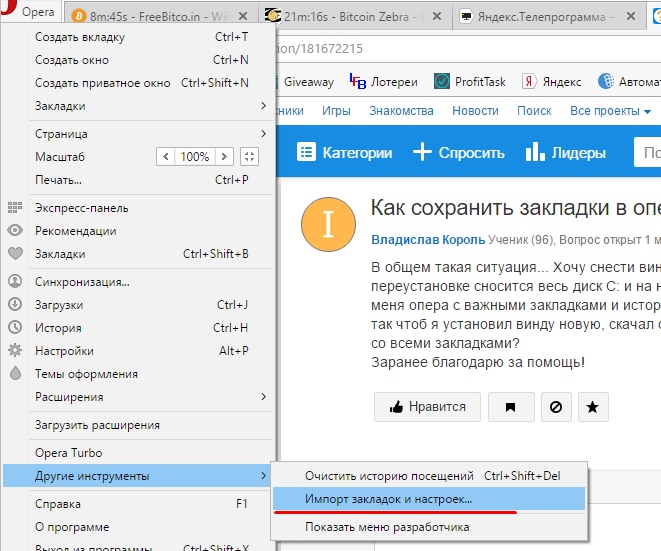Click the download arrow icon beside Загрузки
Image resolution: width=661 pixels, height=551 pixels.
pyautogui.click(x=15, y=304)
